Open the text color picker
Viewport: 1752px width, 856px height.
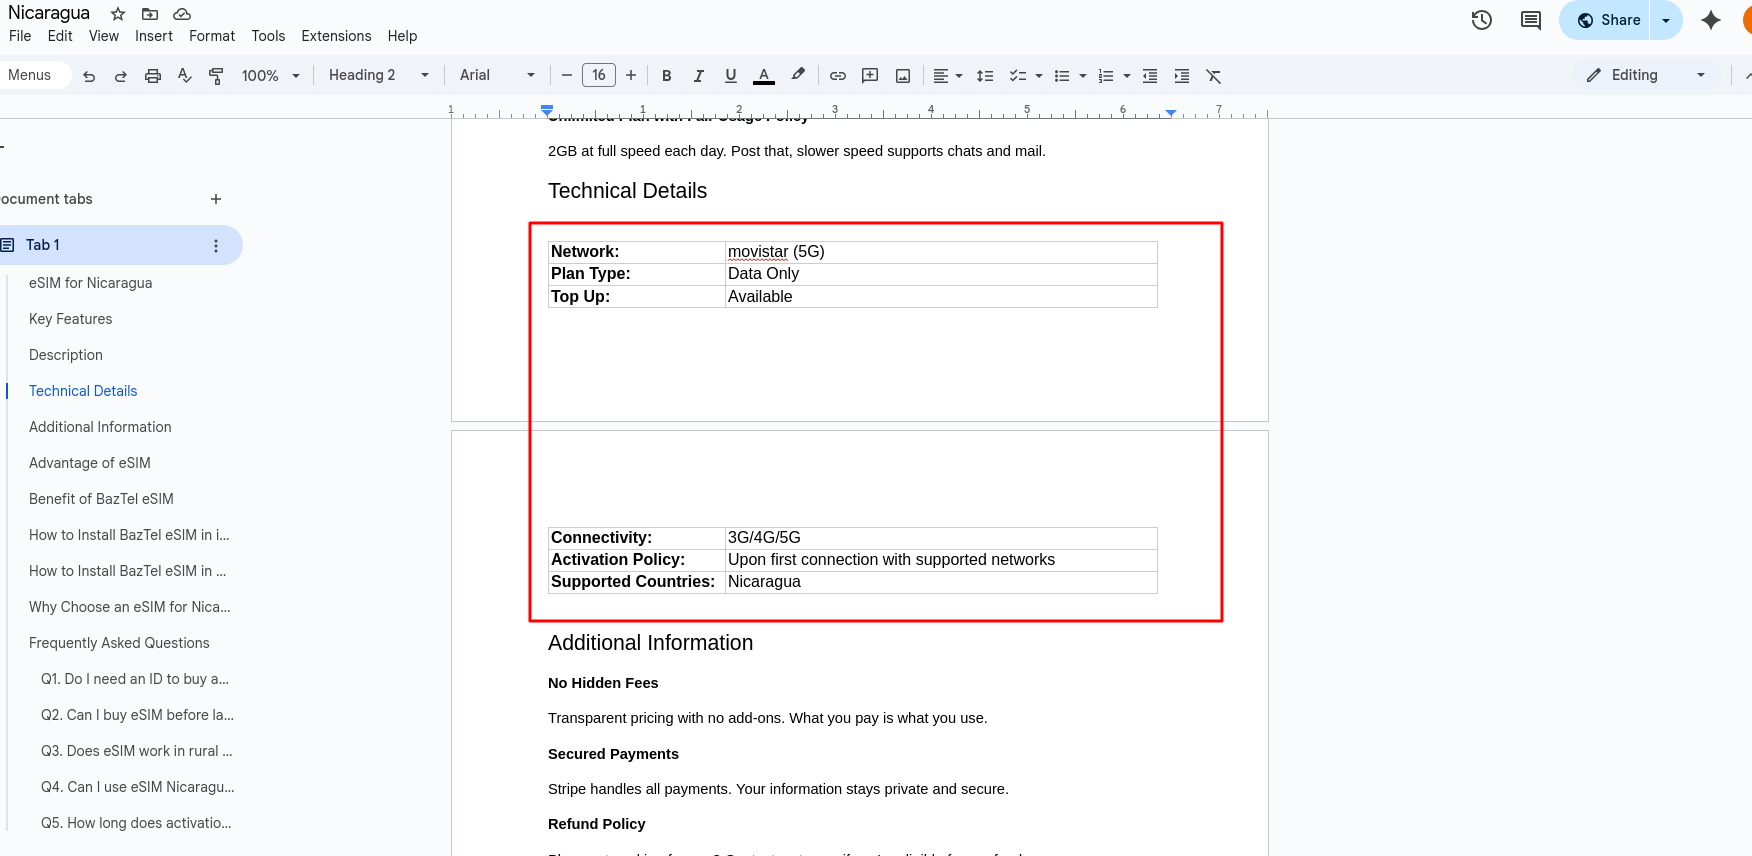tap(764, 76)
